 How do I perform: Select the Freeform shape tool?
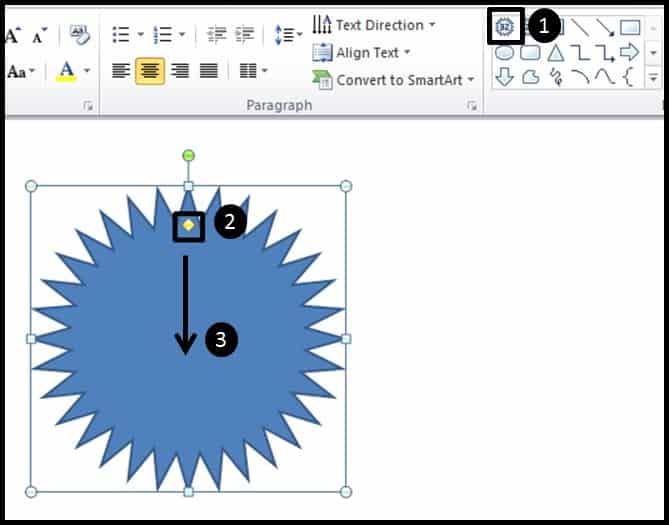(x=530, y=78)
